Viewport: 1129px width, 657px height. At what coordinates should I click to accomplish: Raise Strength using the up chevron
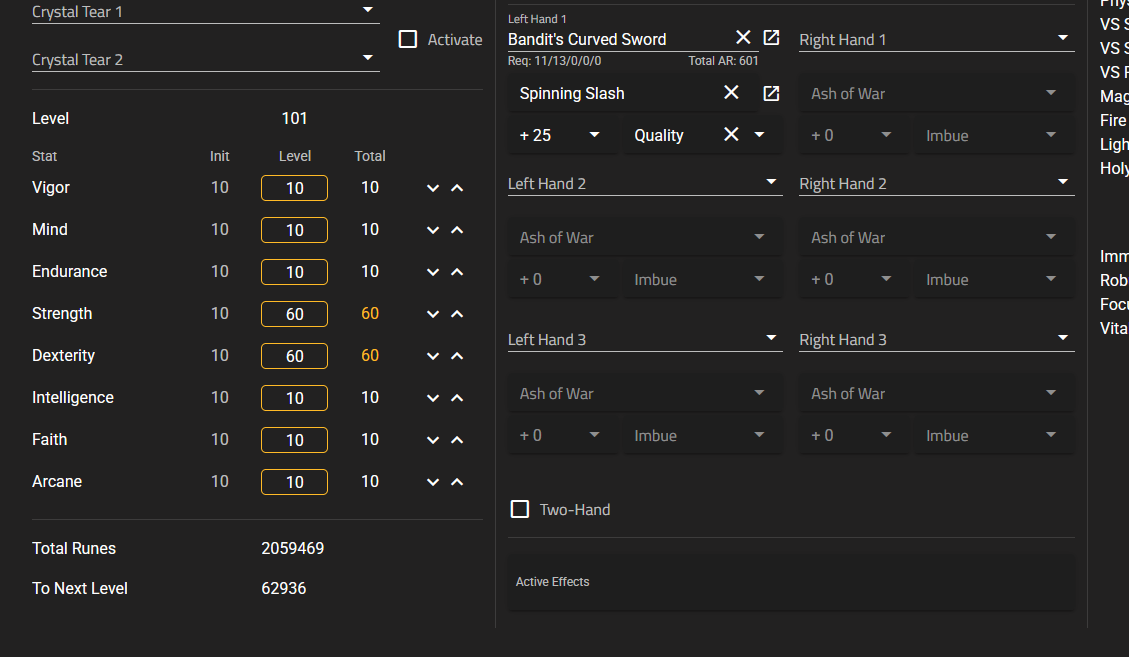pos(457,314)
